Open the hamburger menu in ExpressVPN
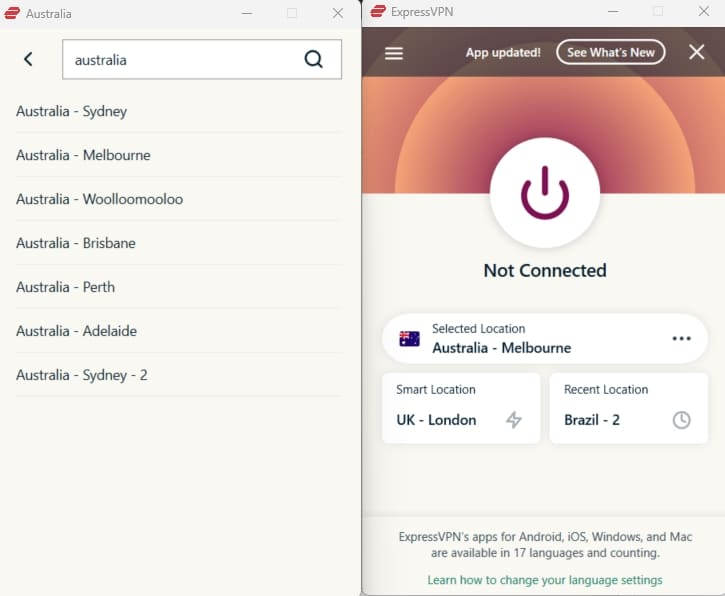 394,53
